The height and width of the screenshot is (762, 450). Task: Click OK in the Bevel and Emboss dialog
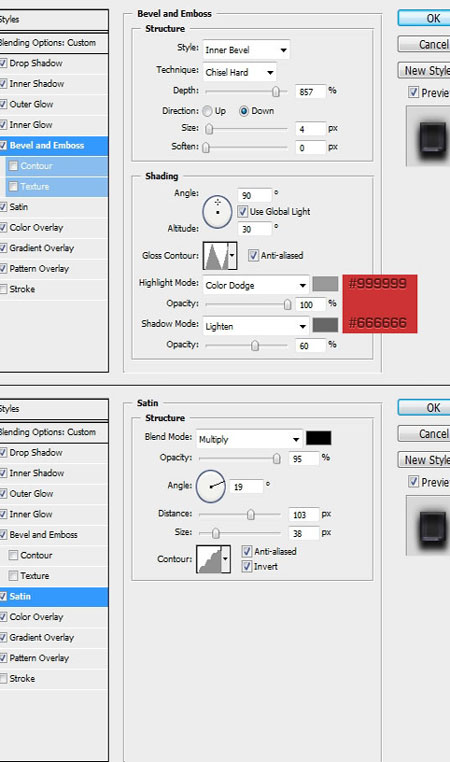point(424,18)
